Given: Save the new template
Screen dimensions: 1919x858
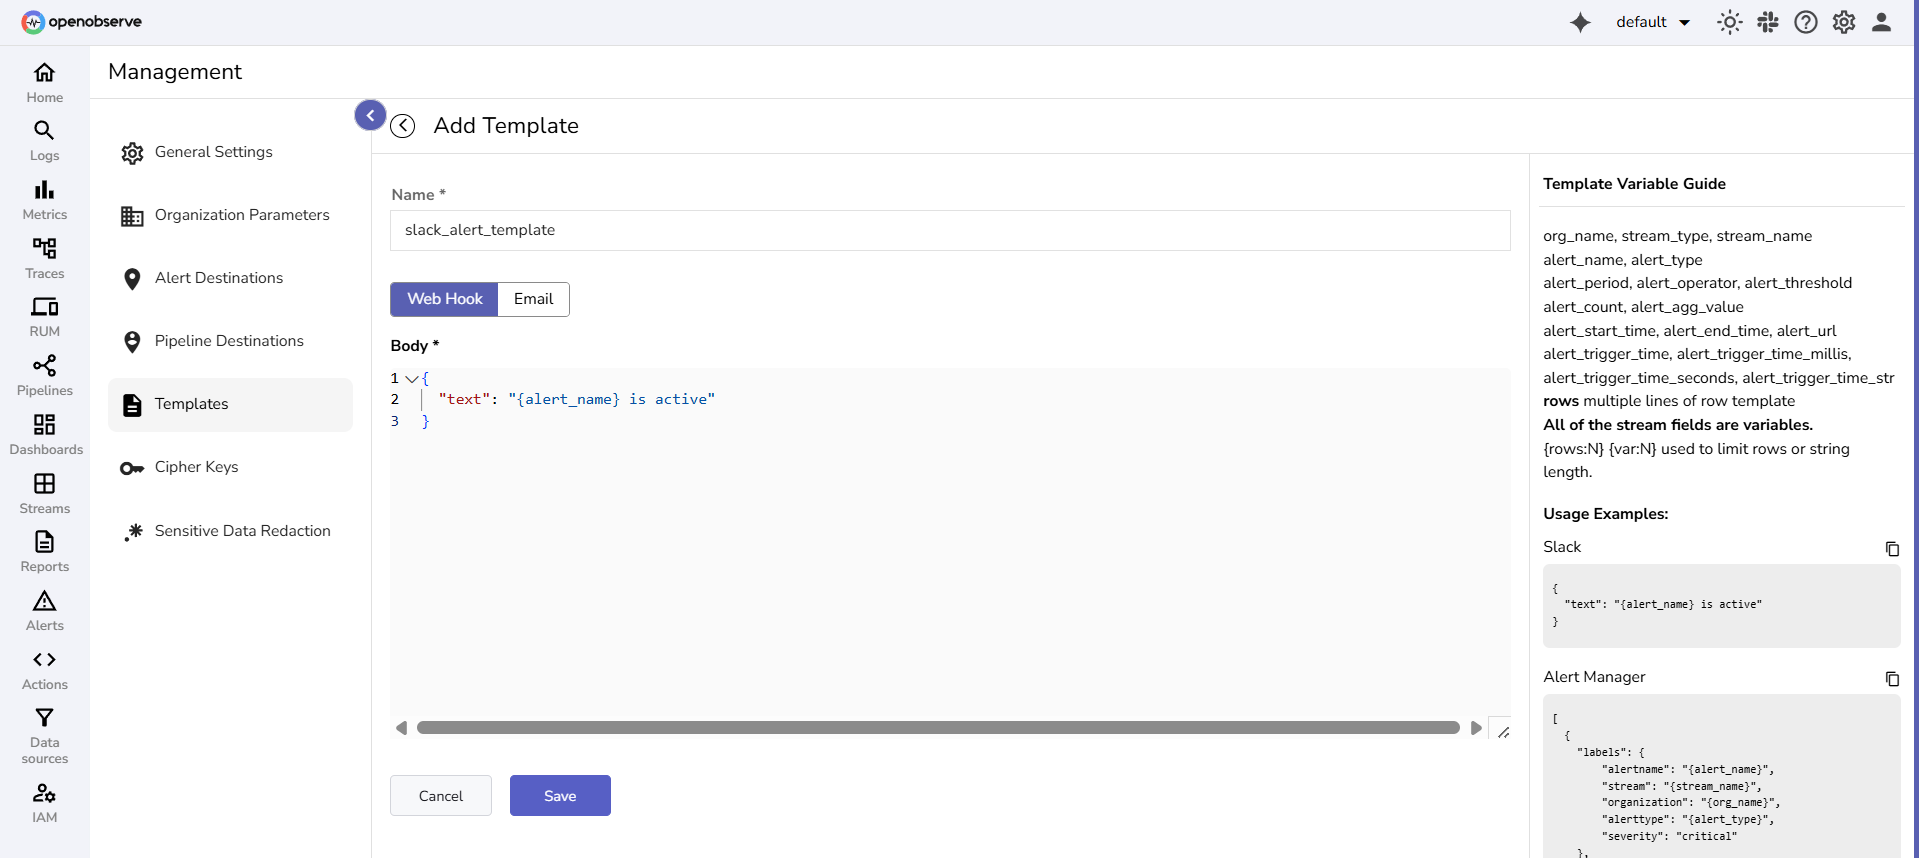Looking at the screenshot, I should (560, 796).
